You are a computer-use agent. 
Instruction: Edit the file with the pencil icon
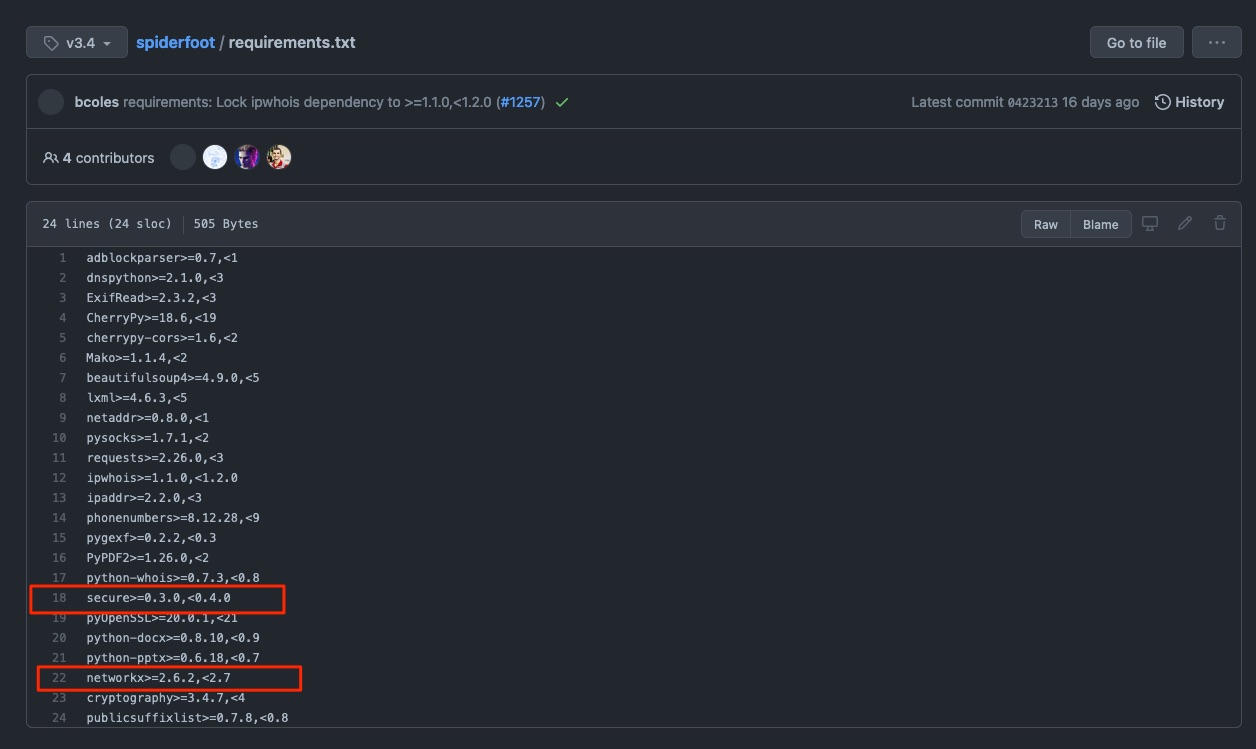coord(1184,223)
